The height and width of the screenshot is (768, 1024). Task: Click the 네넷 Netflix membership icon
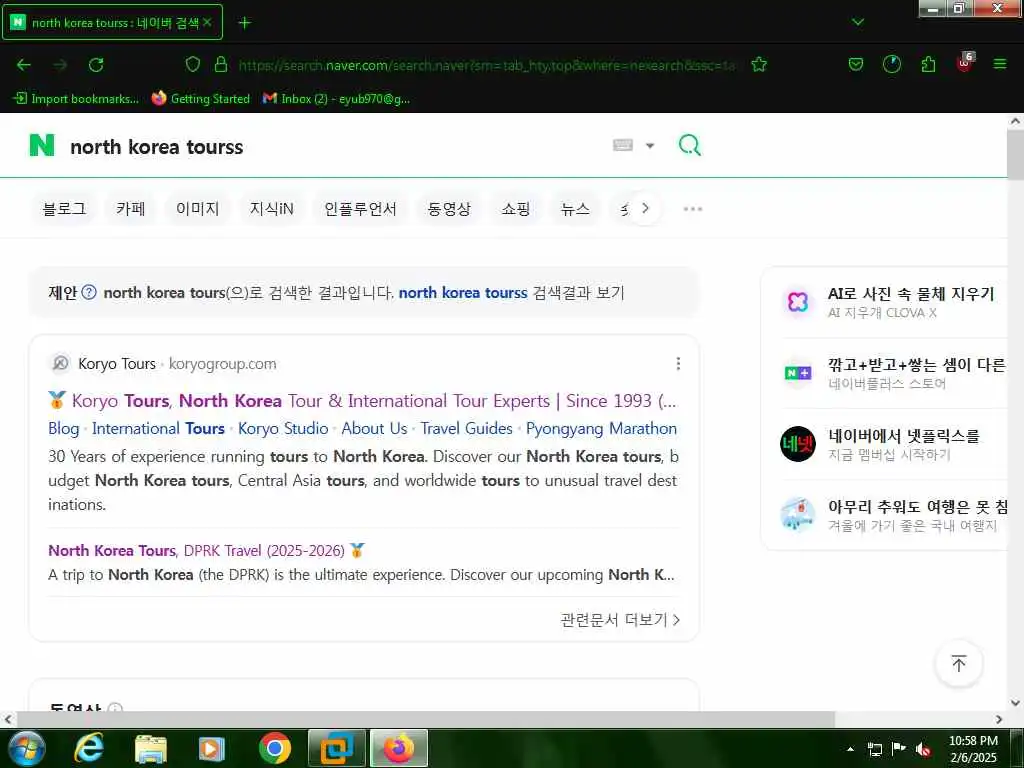click(797, 444)
